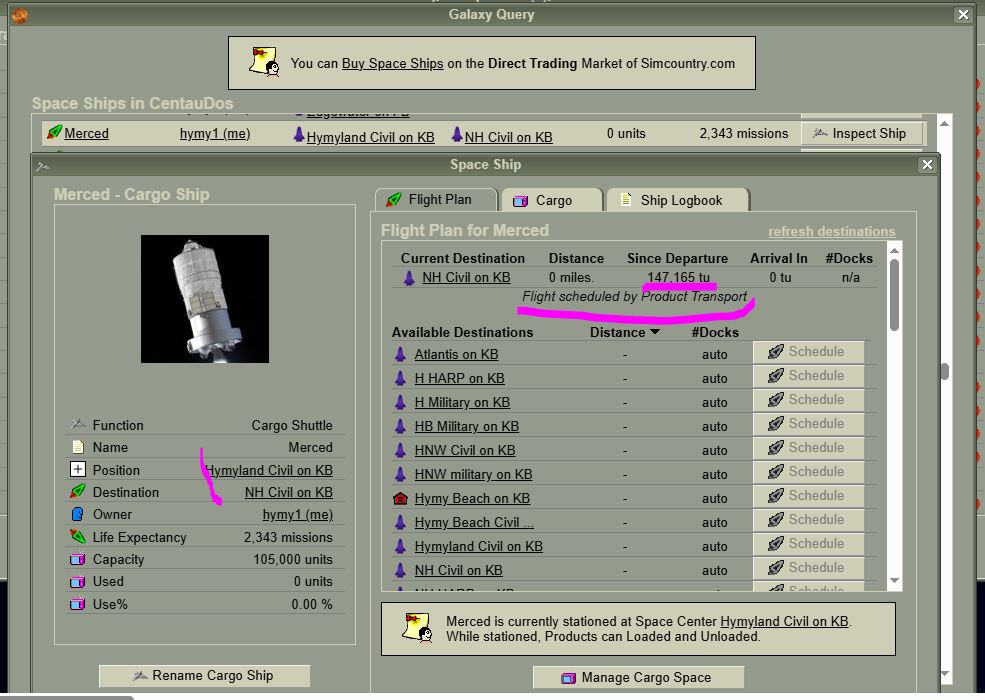Open Destination link NH Civil on KB
Image resolution: width=985 pixels, height=700 pixels.
288,492
